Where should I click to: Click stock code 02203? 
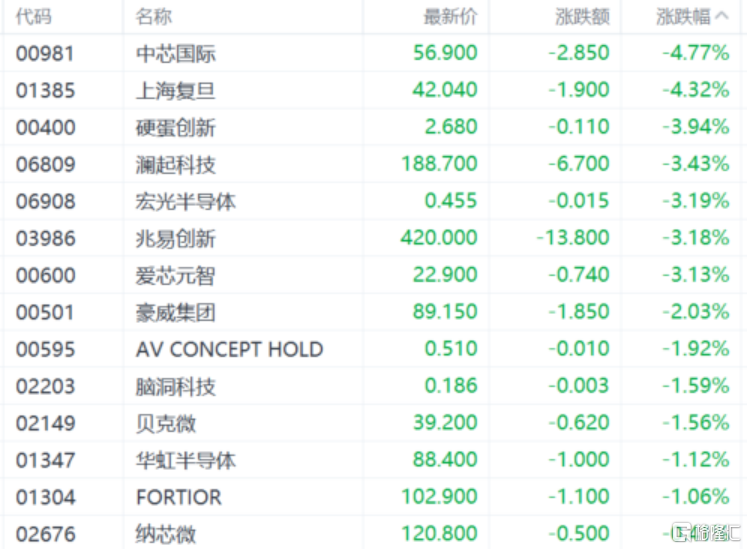tap(45, 386)
